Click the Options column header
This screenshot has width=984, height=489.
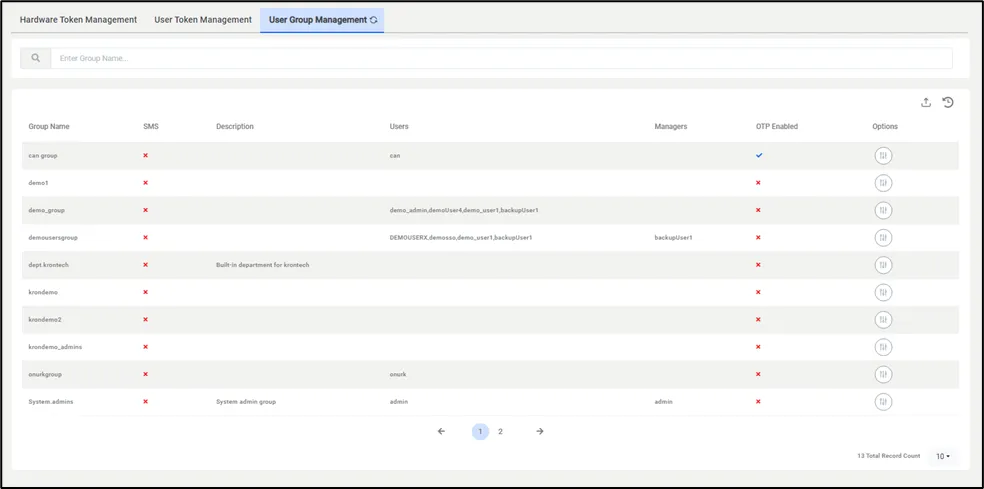[x=885, y=126]
